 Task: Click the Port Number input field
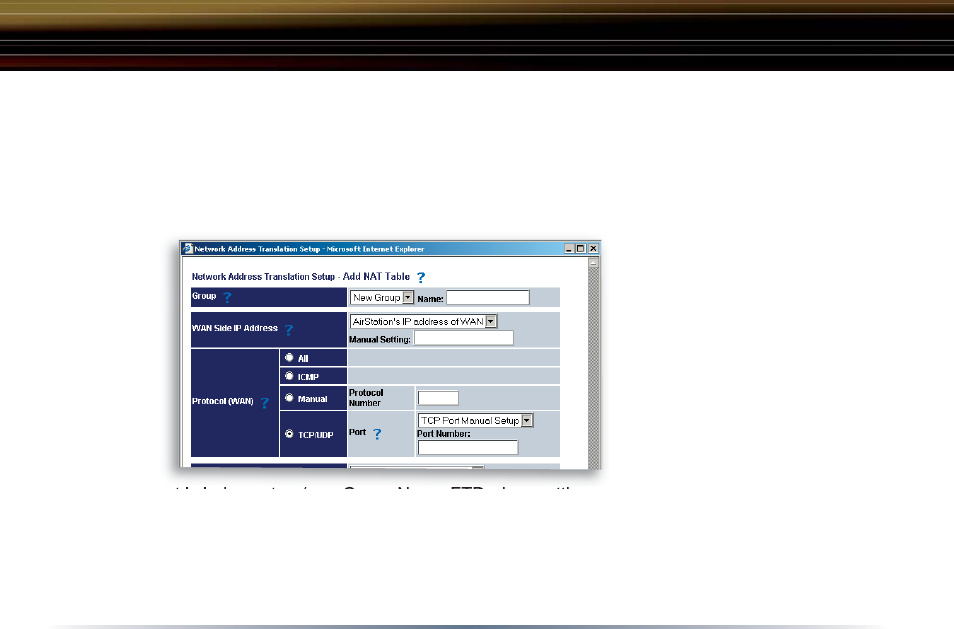tap(468, 447)
